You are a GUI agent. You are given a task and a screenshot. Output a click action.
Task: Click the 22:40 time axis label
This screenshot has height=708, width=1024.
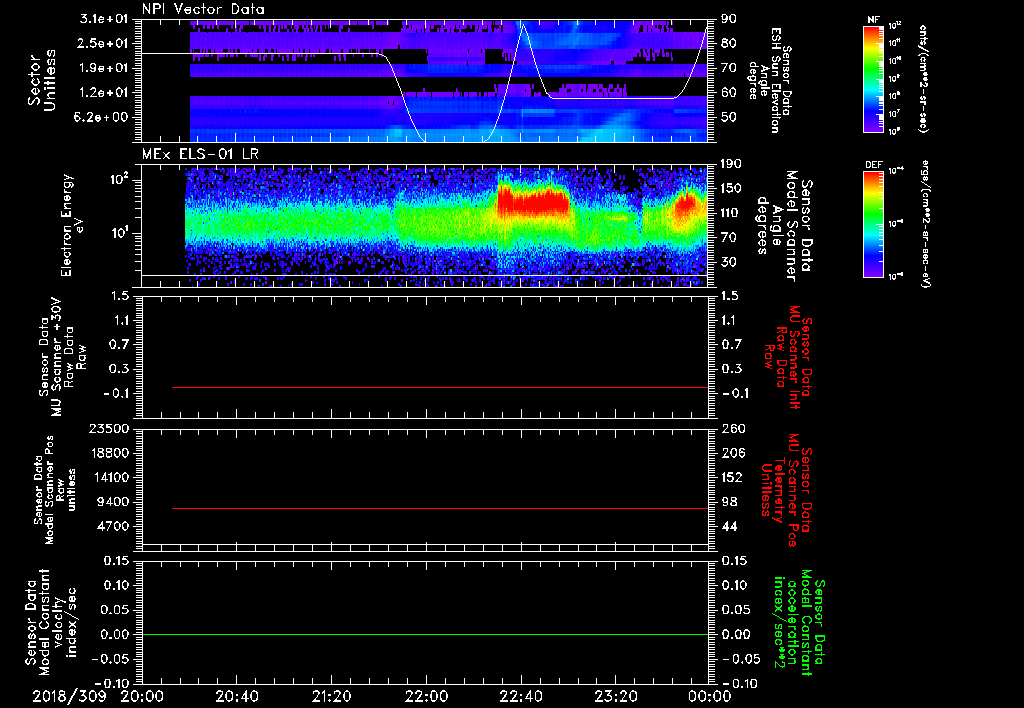(520, 696)
